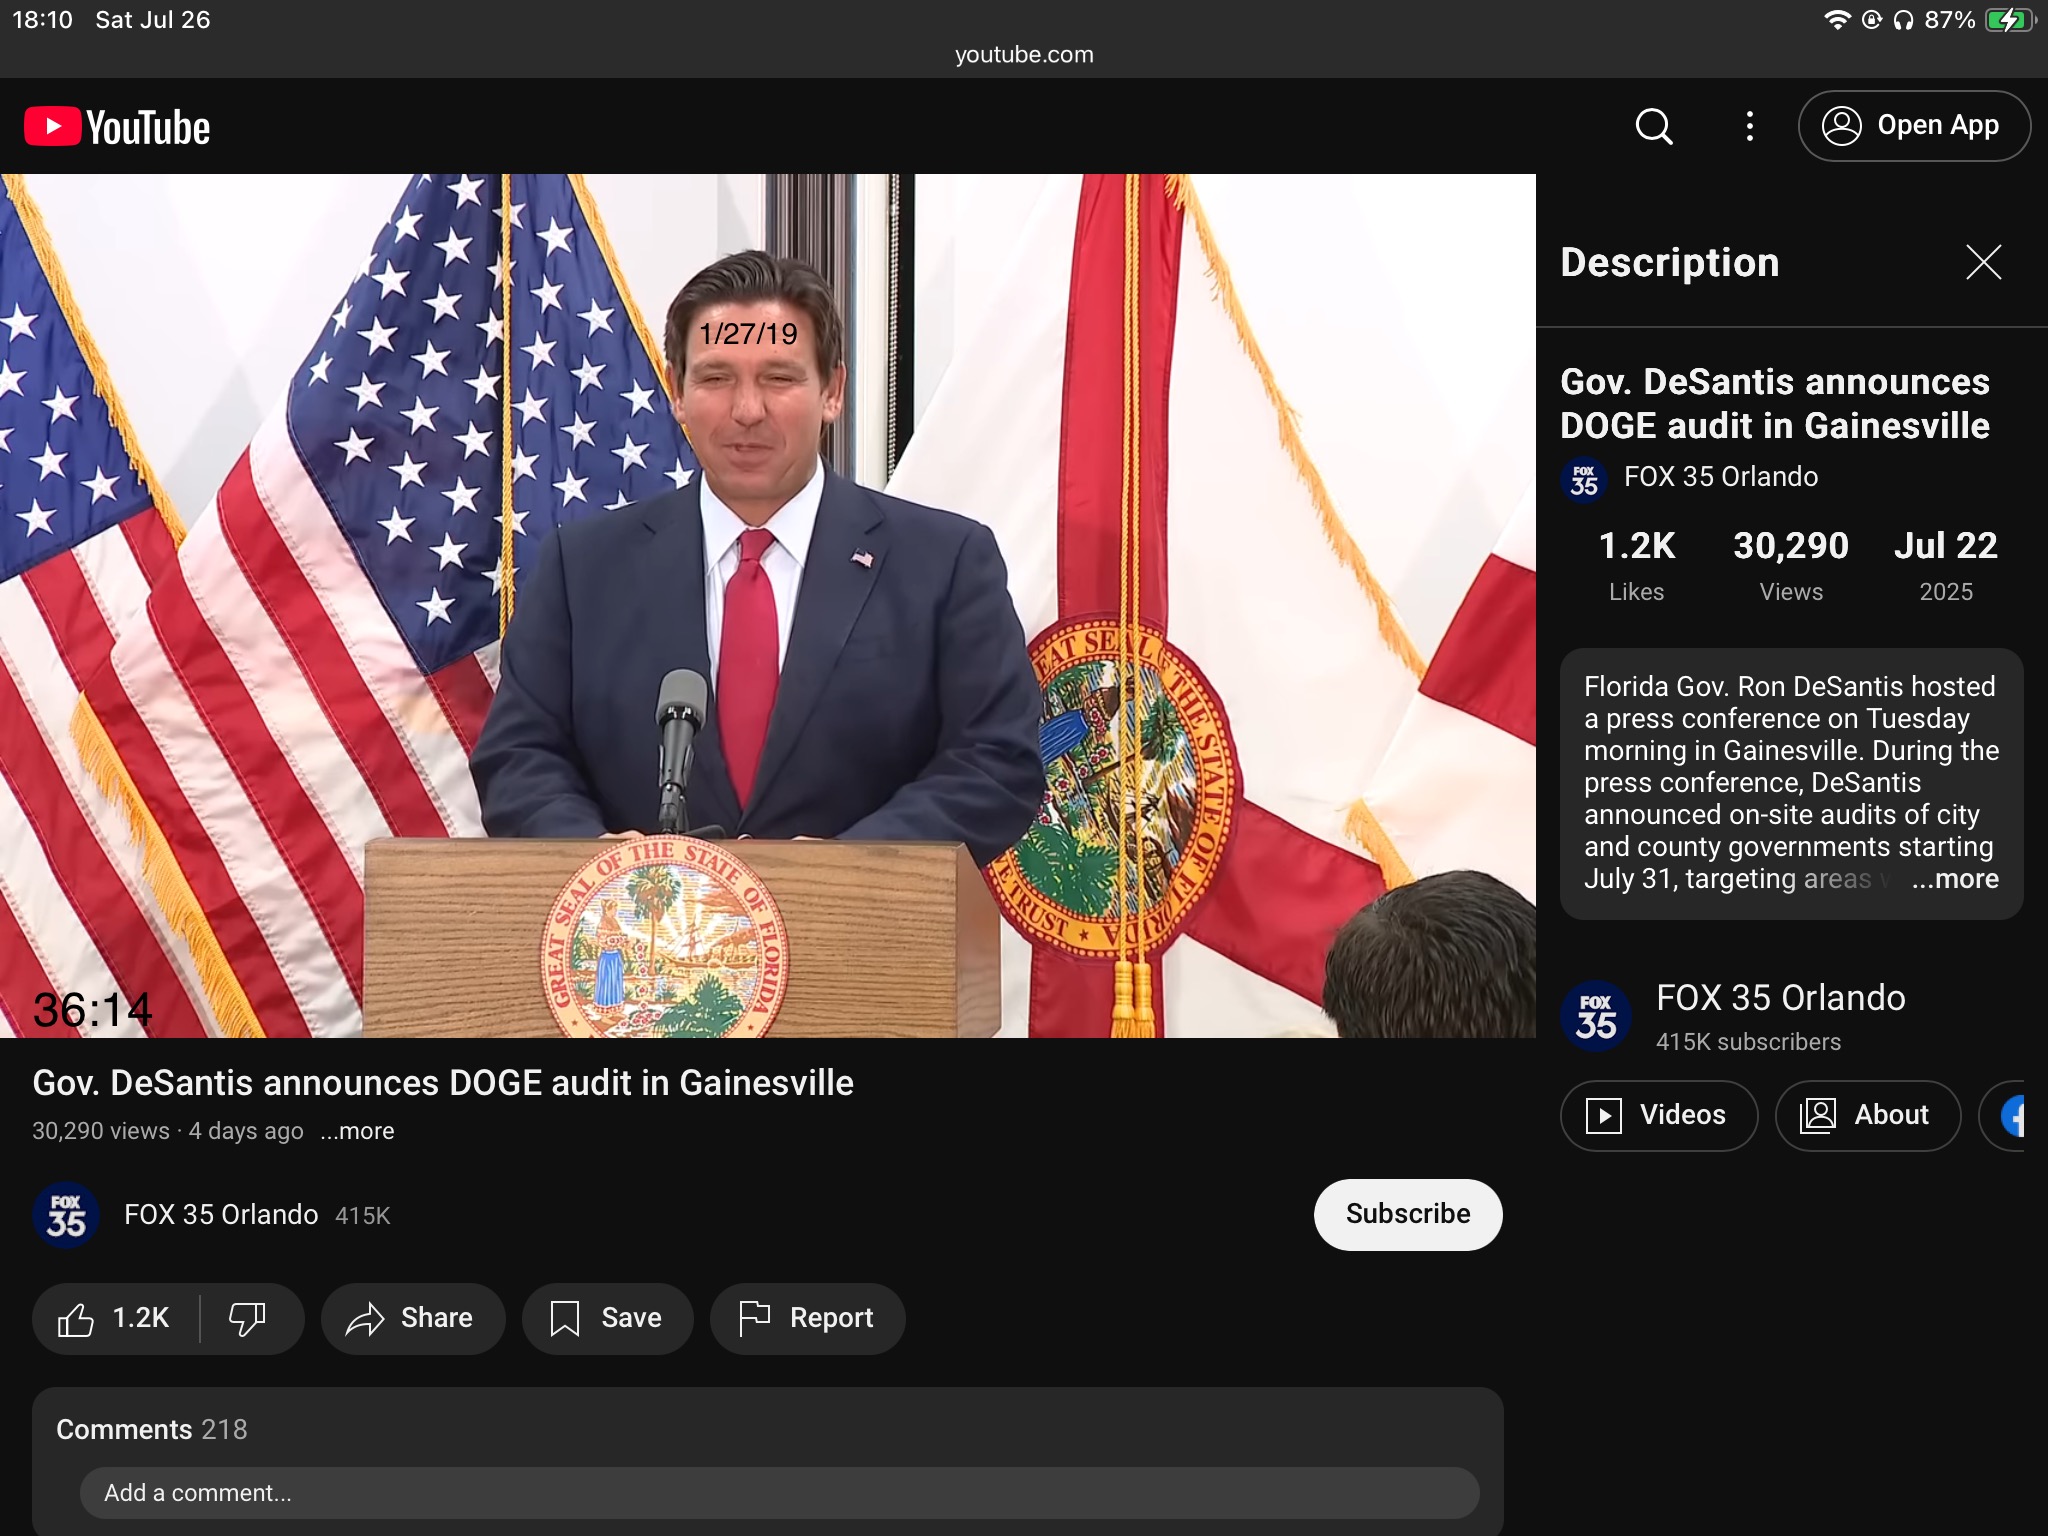Expand video details with ...more under title

358,1131
